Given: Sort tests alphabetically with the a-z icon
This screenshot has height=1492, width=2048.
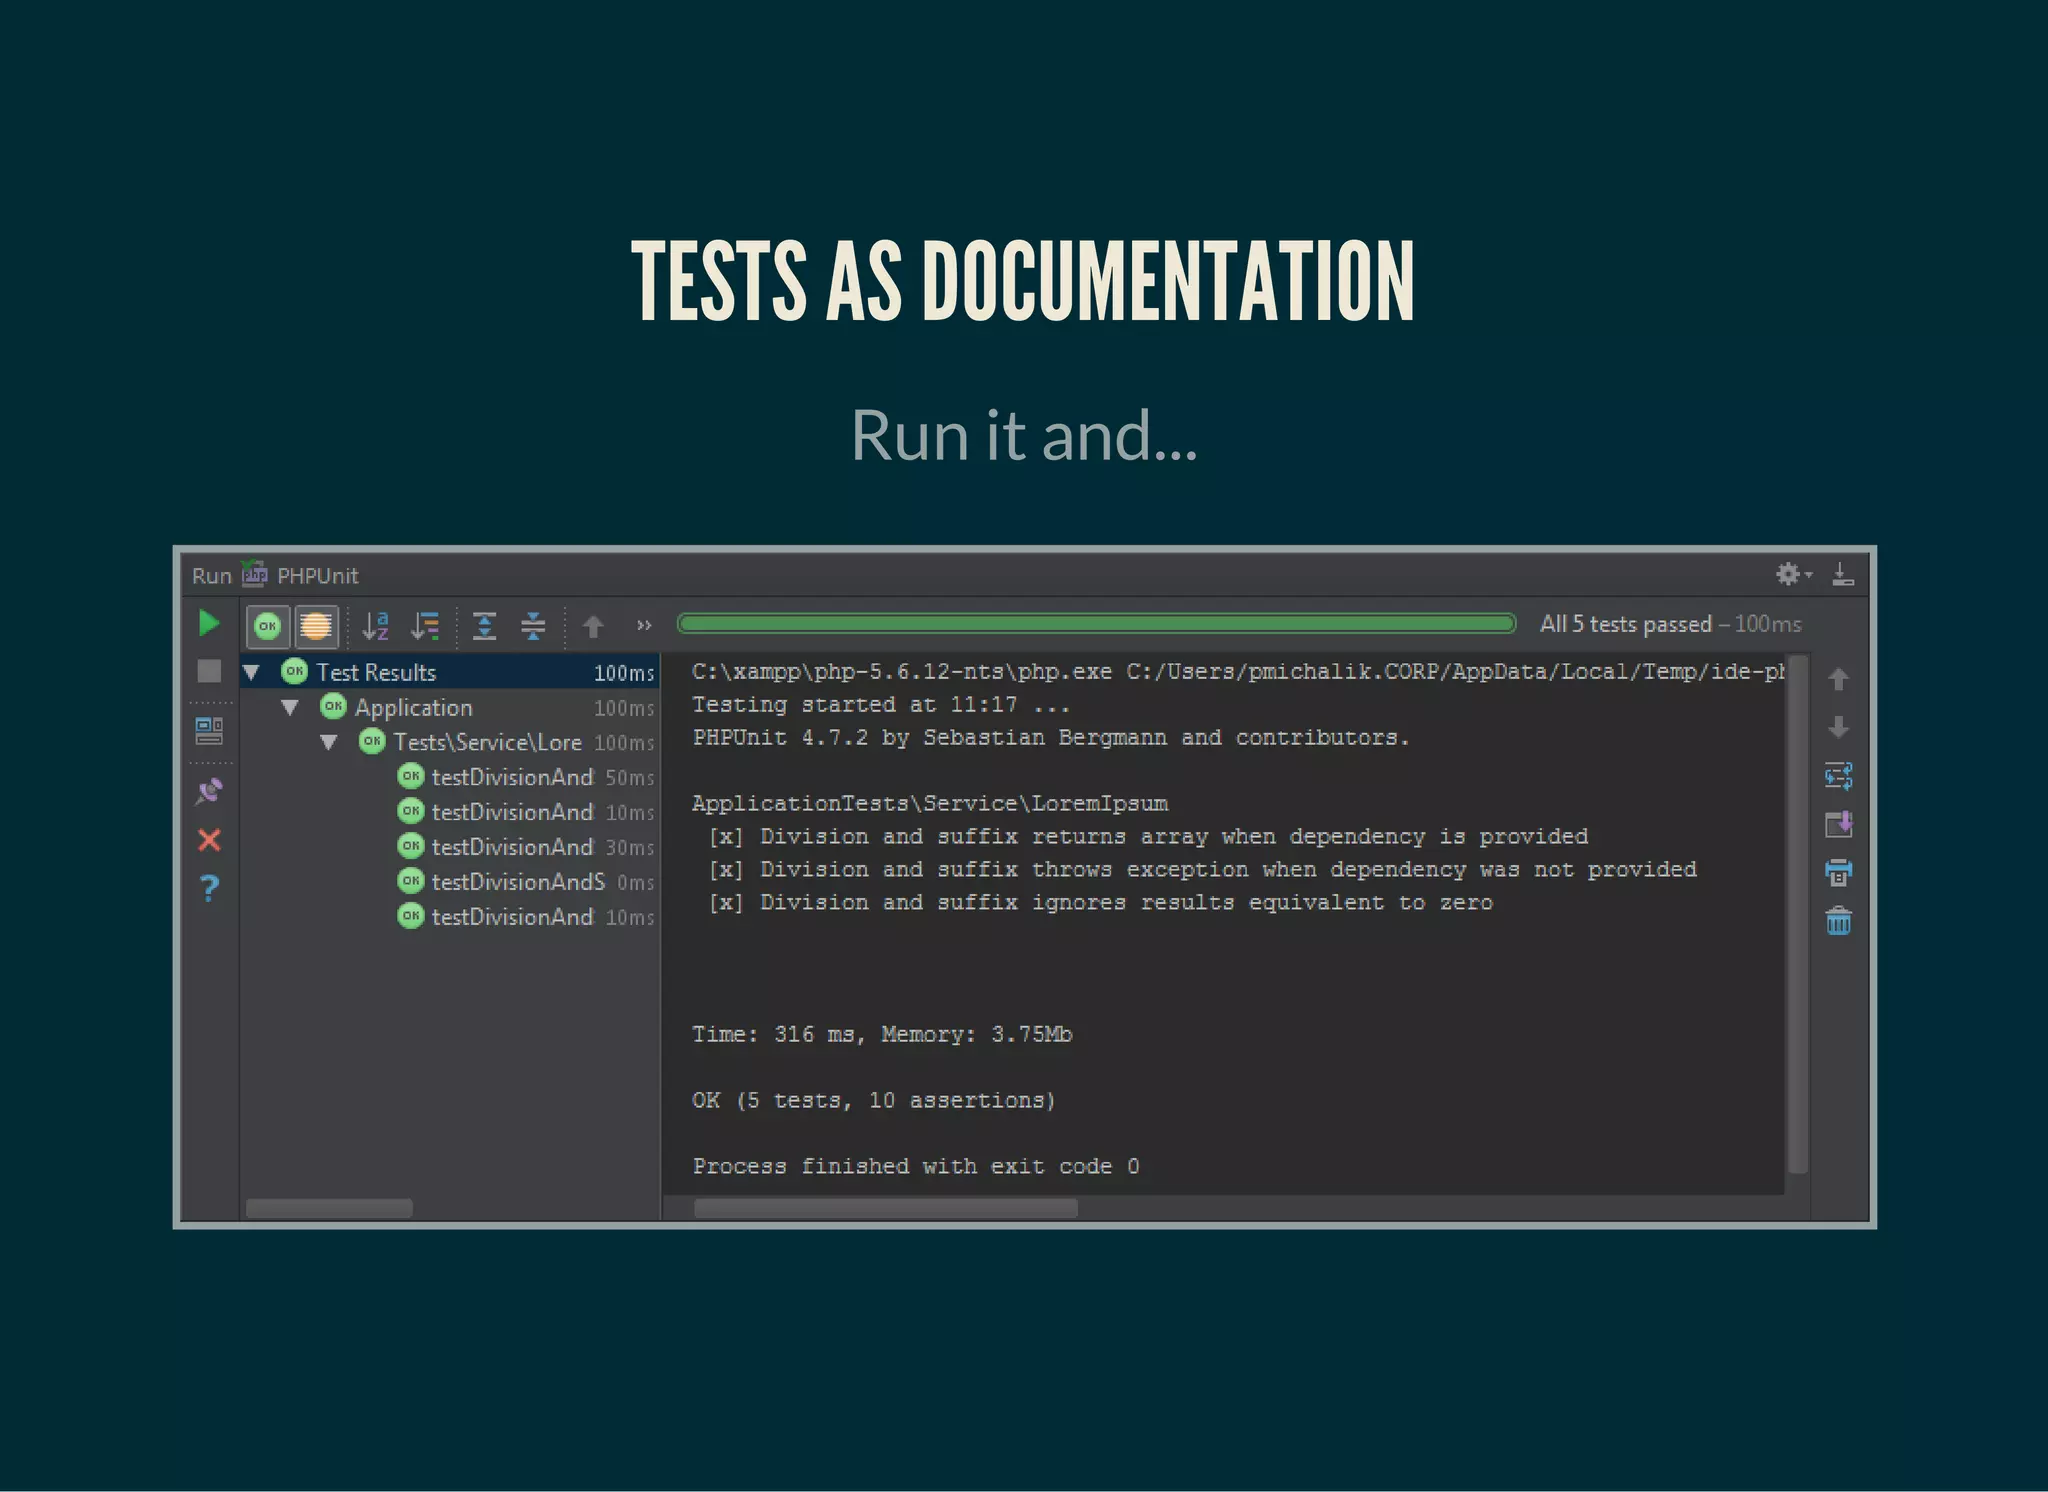Looking at the screenshot, I should (375, 626).
